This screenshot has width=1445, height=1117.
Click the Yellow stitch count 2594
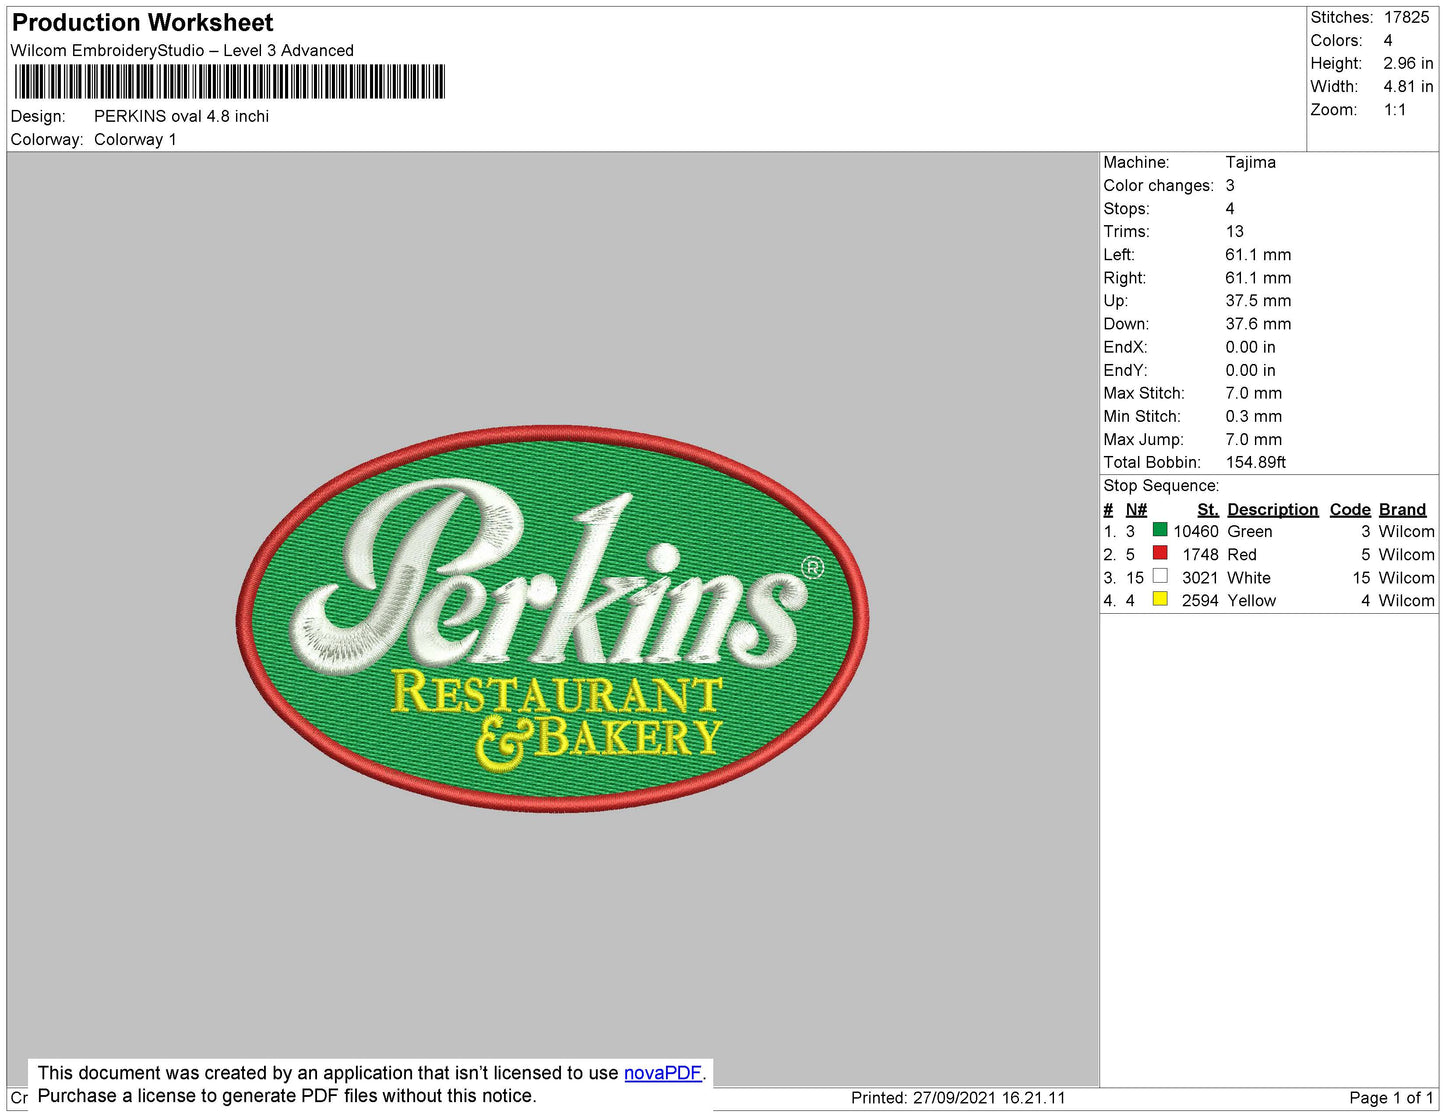(1200, 600)
